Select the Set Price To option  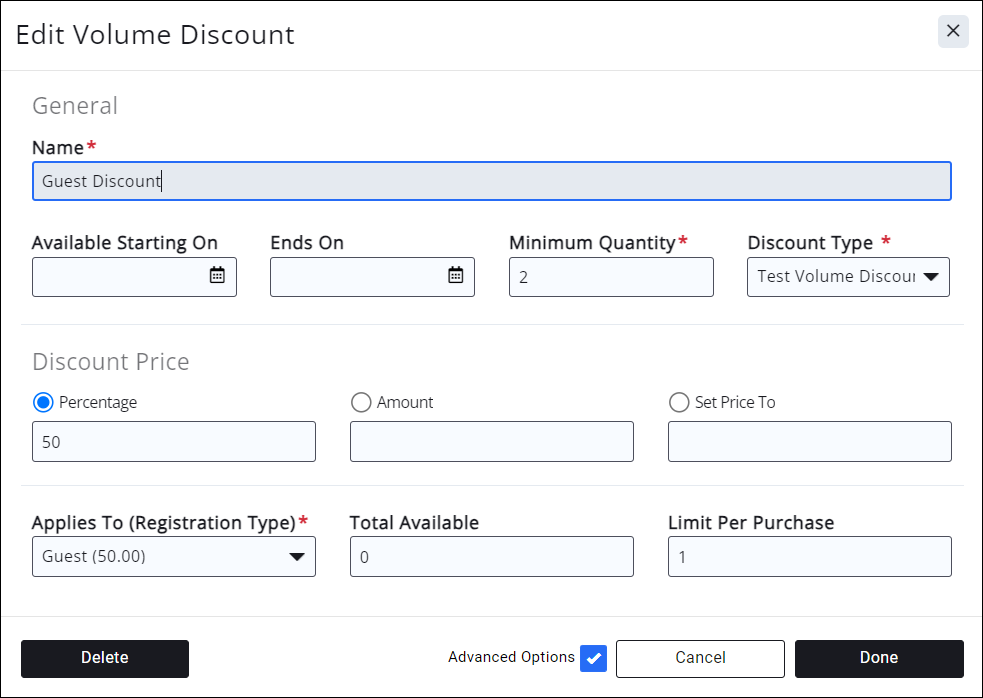coord(679,402)
